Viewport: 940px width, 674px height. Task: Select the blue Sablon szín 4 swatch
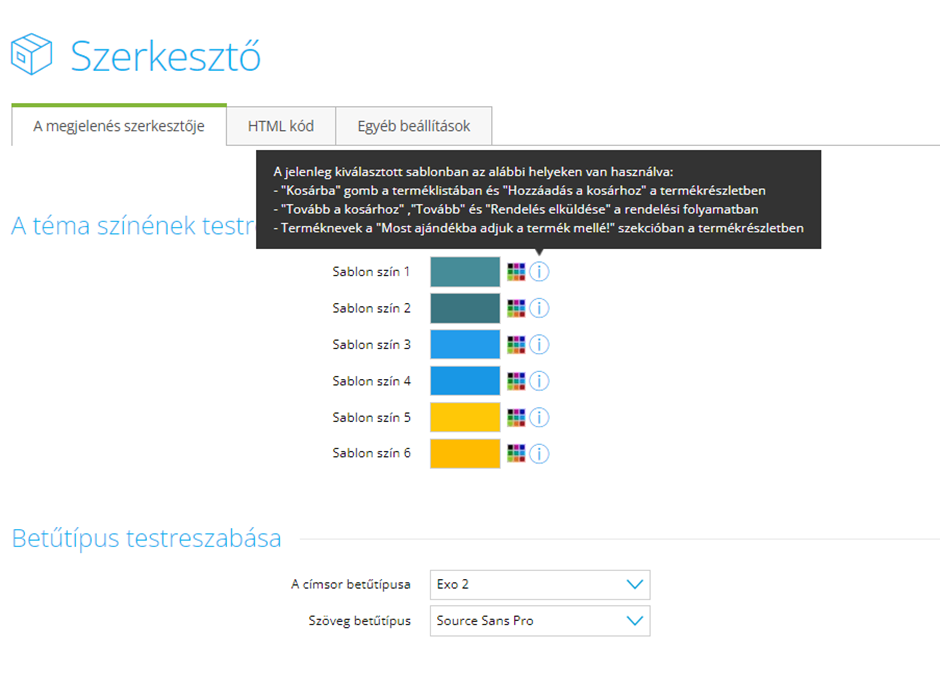tap(465, 381)
